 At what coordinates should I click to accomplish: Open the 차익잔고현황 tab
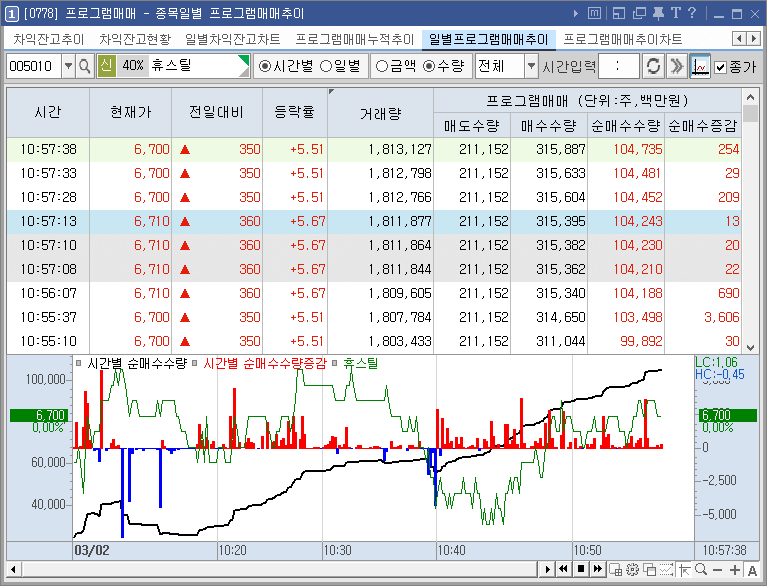[x=135, y=39]
